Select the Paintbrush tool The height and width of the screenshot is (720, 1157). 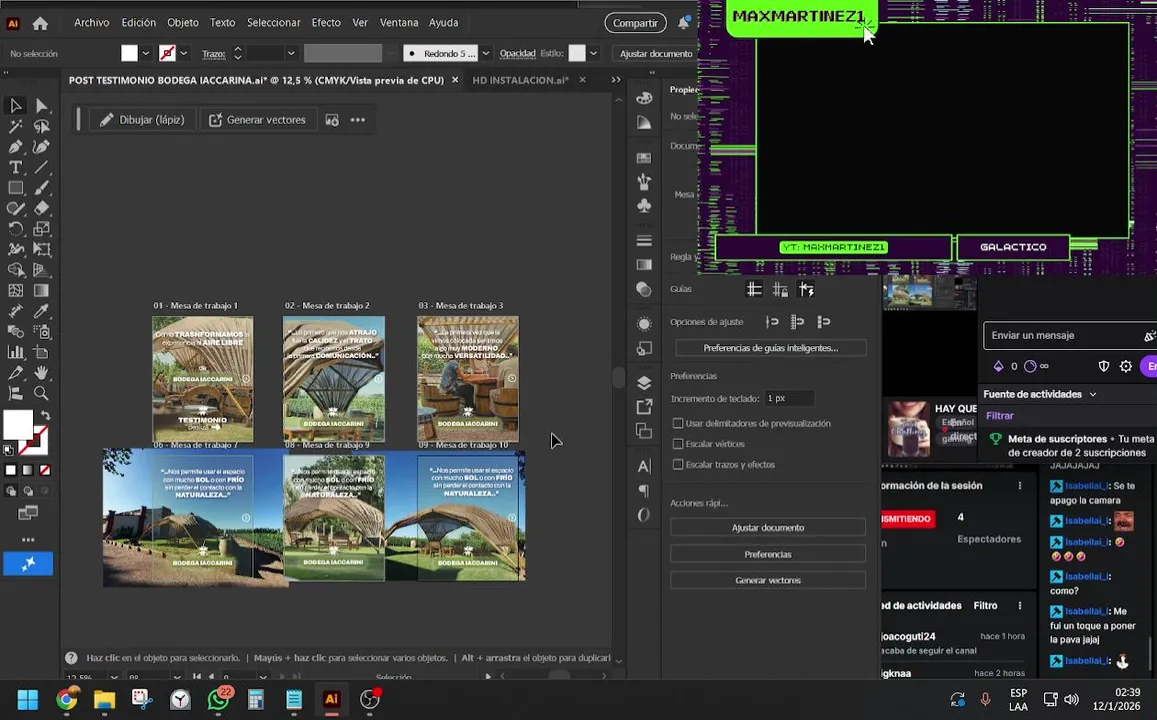pos(41,188)
